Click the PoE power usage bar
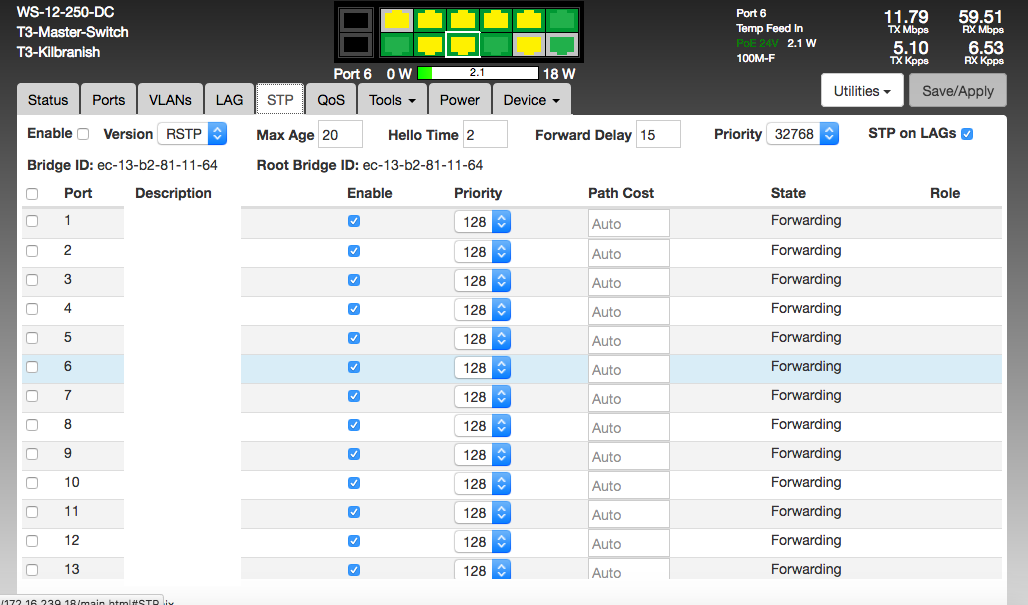This screenshot has width=1028, height=605. pos(478,74)
